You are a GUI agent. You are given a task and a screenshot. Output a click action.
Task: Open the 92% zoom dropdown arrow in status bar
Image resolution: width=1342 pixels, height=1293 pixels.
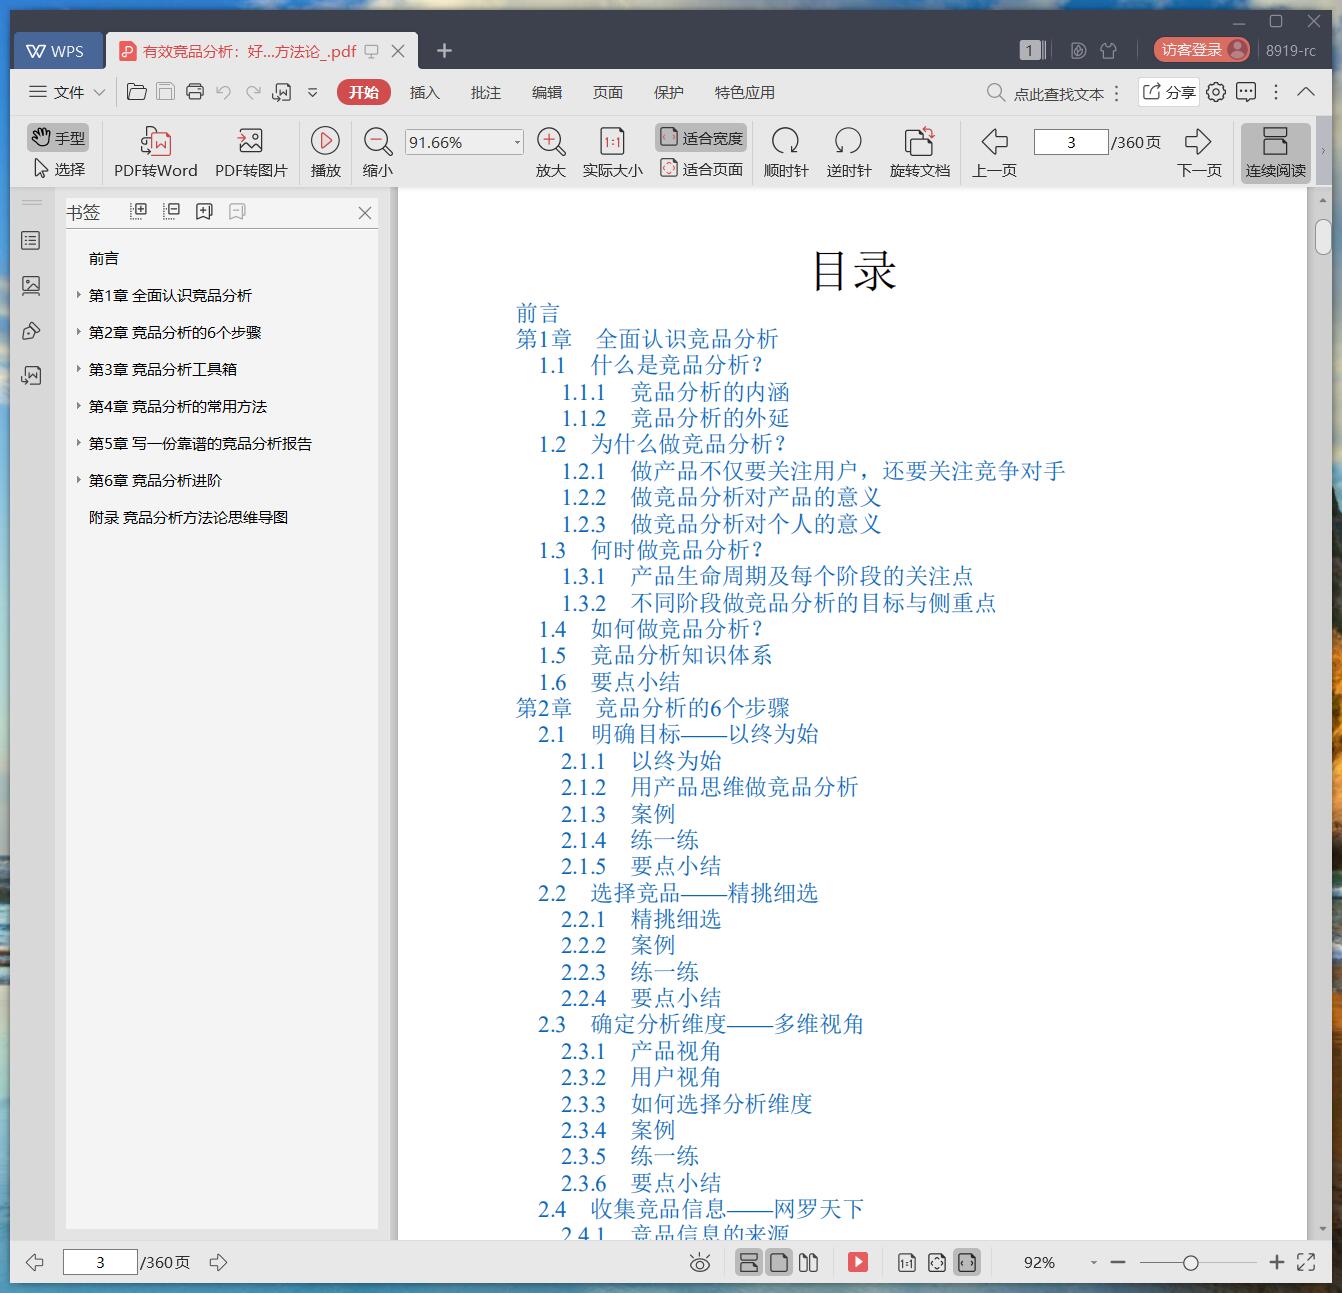tap(1093, 1263)
